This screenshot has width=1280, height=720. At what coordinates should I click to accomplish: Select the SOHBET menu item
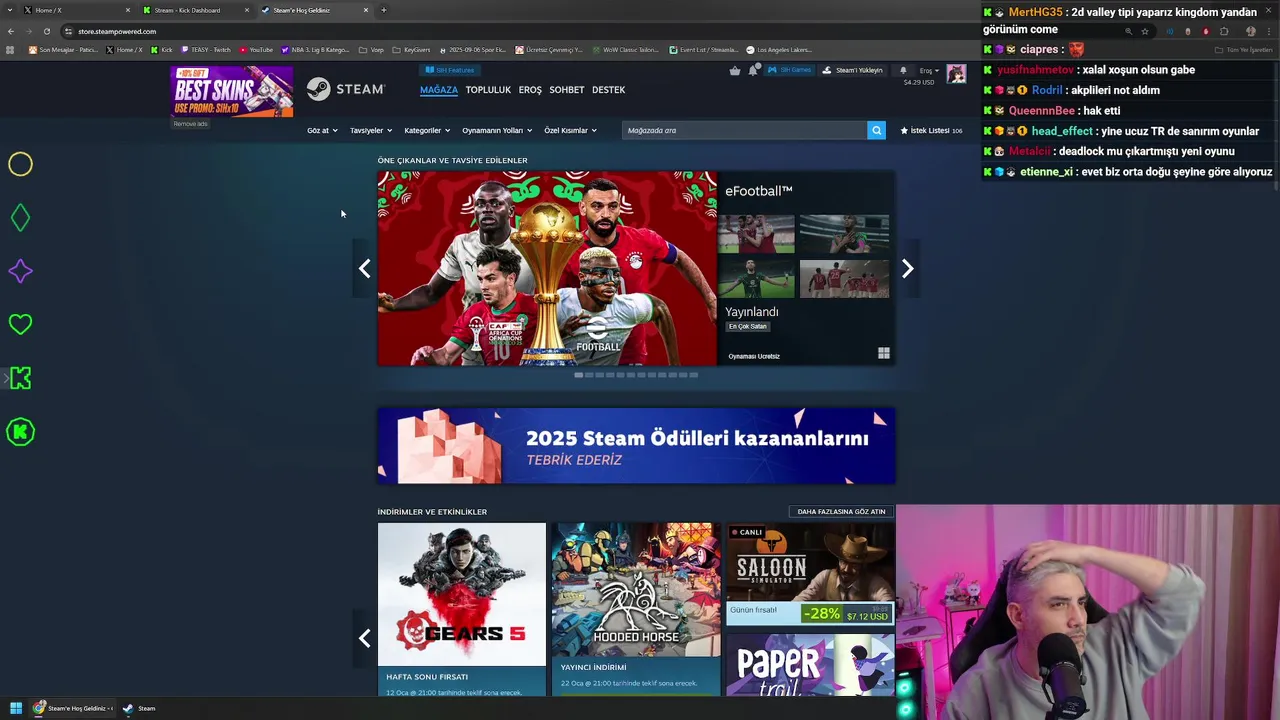566,90
